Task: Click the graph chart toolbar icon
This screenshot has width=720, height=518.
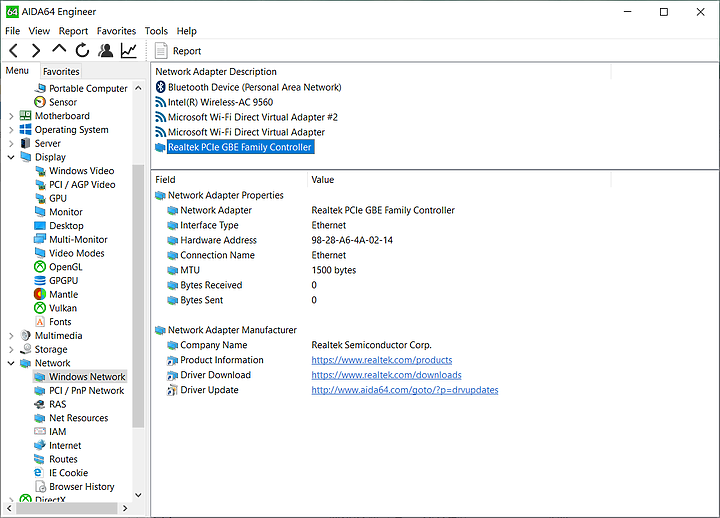Action: tap(129, 50)
